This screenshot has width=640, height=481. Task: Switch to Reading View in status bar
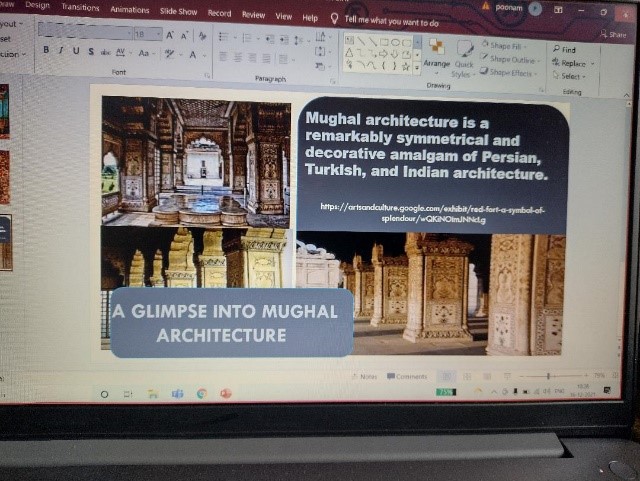(x=487, y=376)
